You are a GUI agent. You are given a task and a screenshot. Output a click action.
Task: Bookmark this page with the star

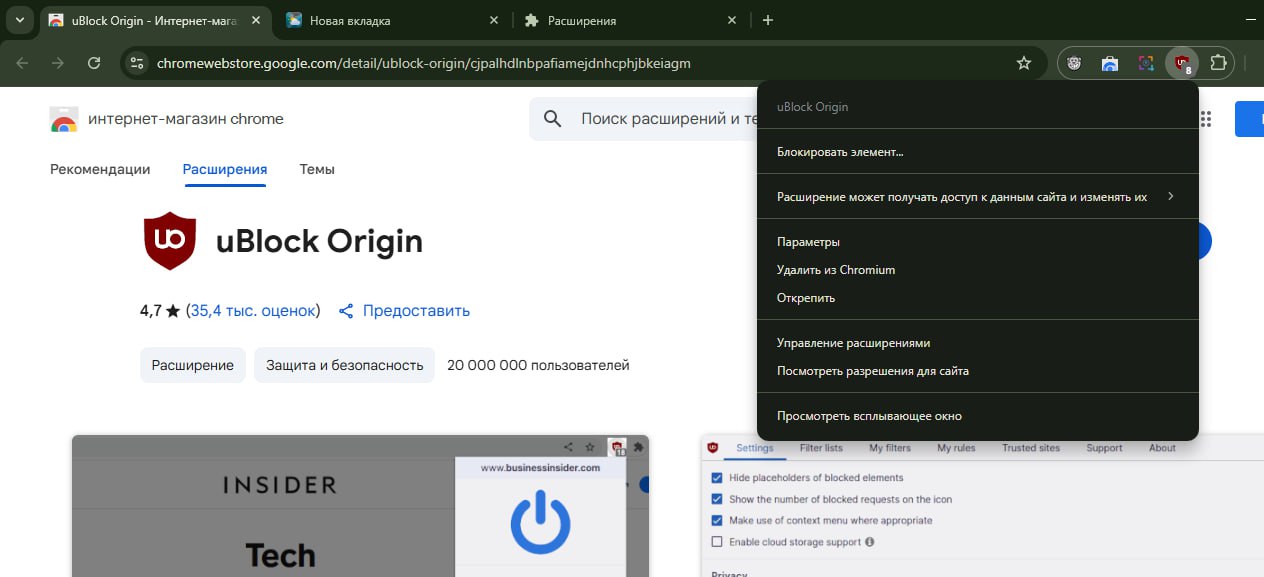[x=1023, y=63]
